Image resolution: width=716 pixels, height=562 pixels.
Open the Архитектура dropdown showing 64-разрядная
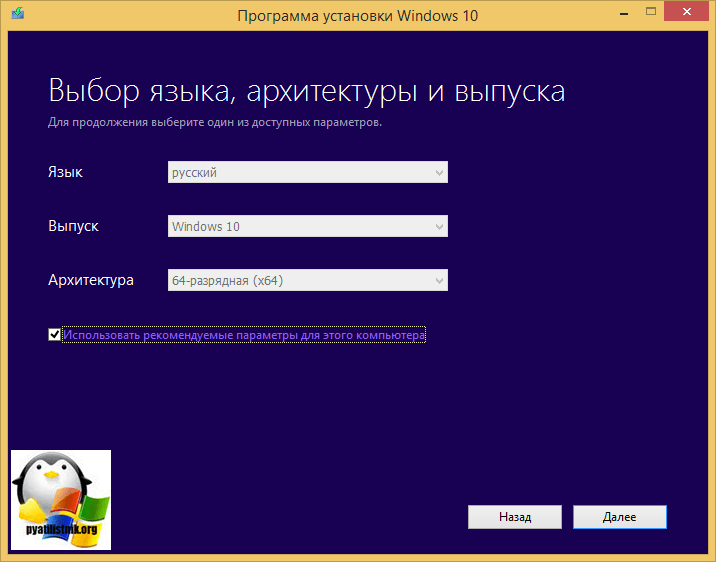pos(308,280)
